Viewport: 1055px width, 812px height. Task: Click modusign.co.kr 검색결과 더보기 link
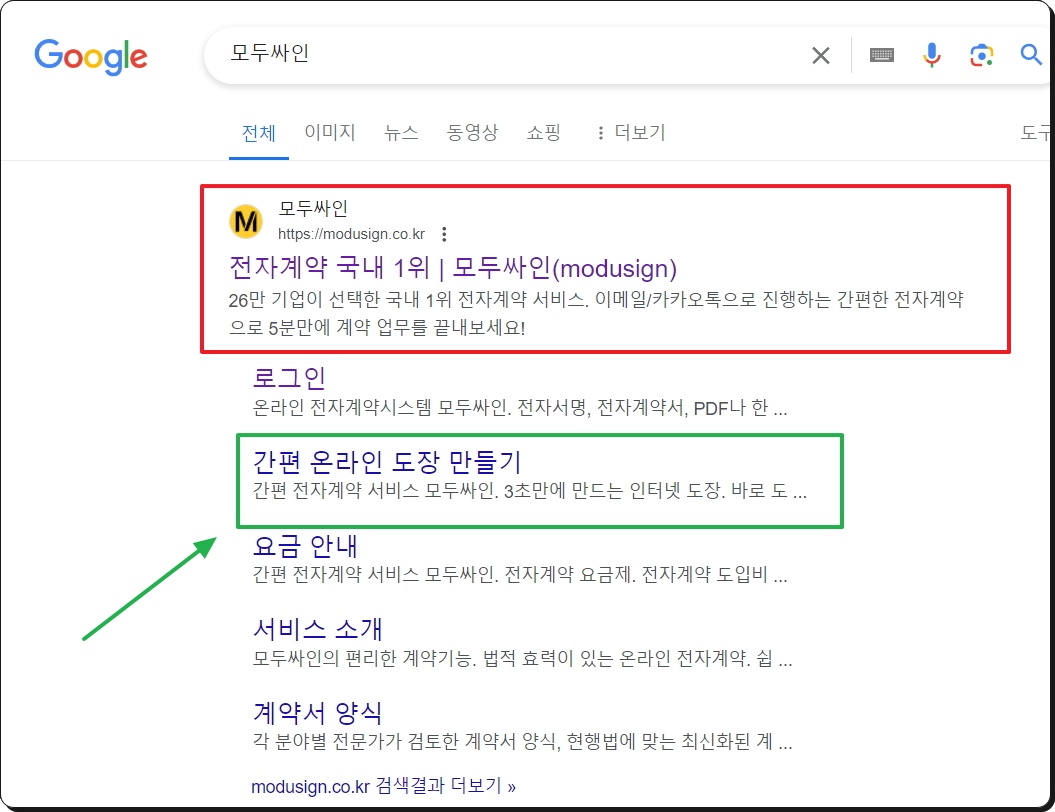pyautogui.click(x=384, y=786)
